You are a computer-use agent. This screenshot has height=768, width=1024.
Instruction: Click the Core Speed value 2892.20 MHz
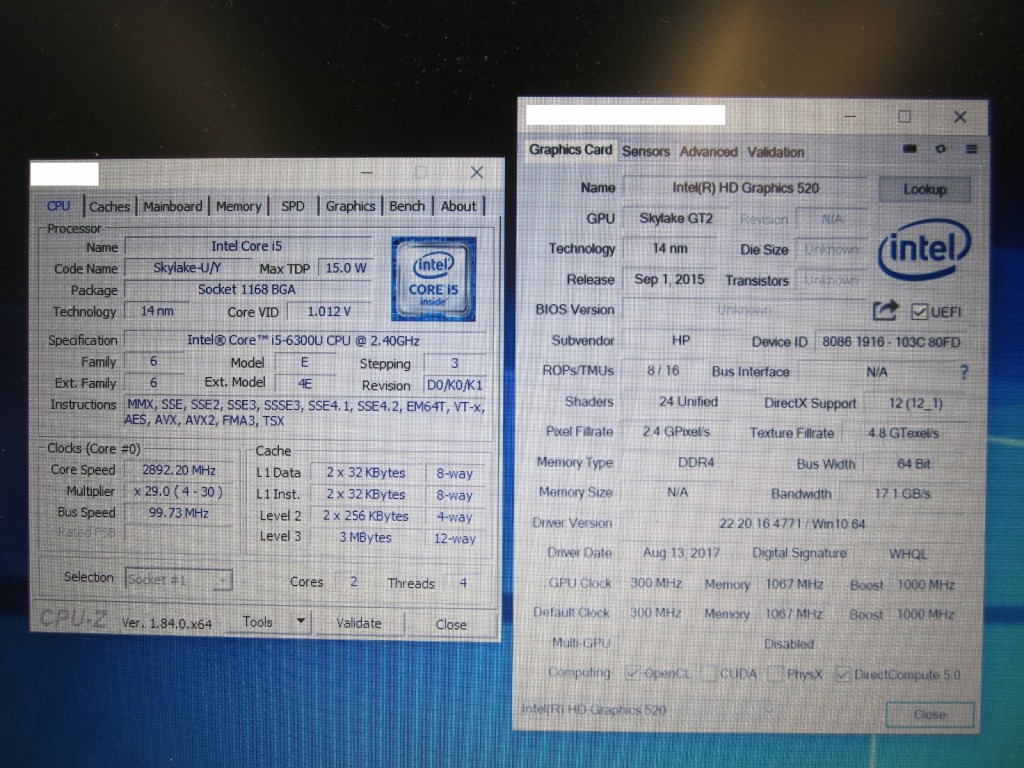pyautogui.click(x=178, y=470)
